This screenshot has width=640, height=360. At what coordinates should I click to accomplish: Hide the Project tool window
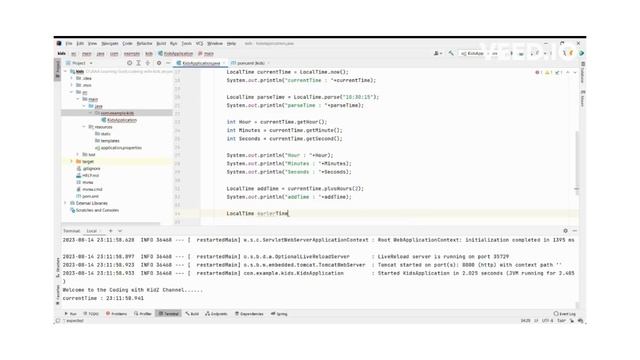click(168, 63)
